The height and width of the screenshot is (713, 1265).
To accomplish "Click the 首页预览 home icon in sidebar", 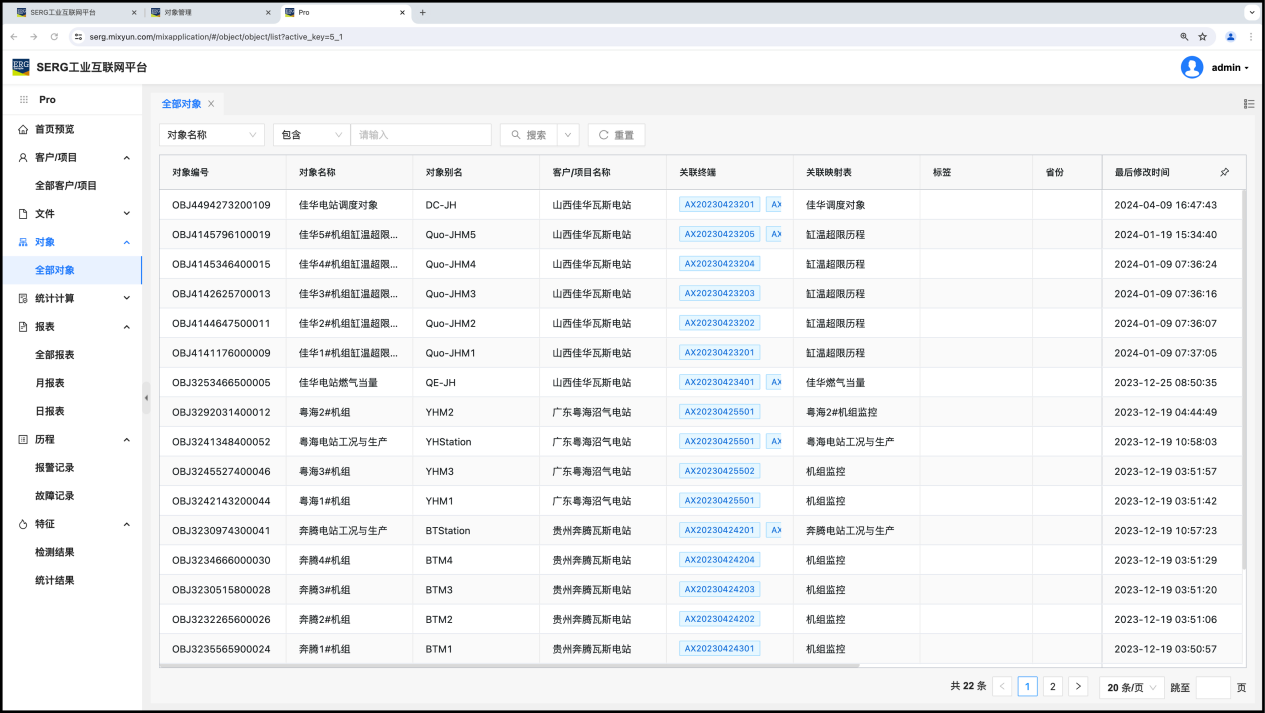I will pos(23,129).
